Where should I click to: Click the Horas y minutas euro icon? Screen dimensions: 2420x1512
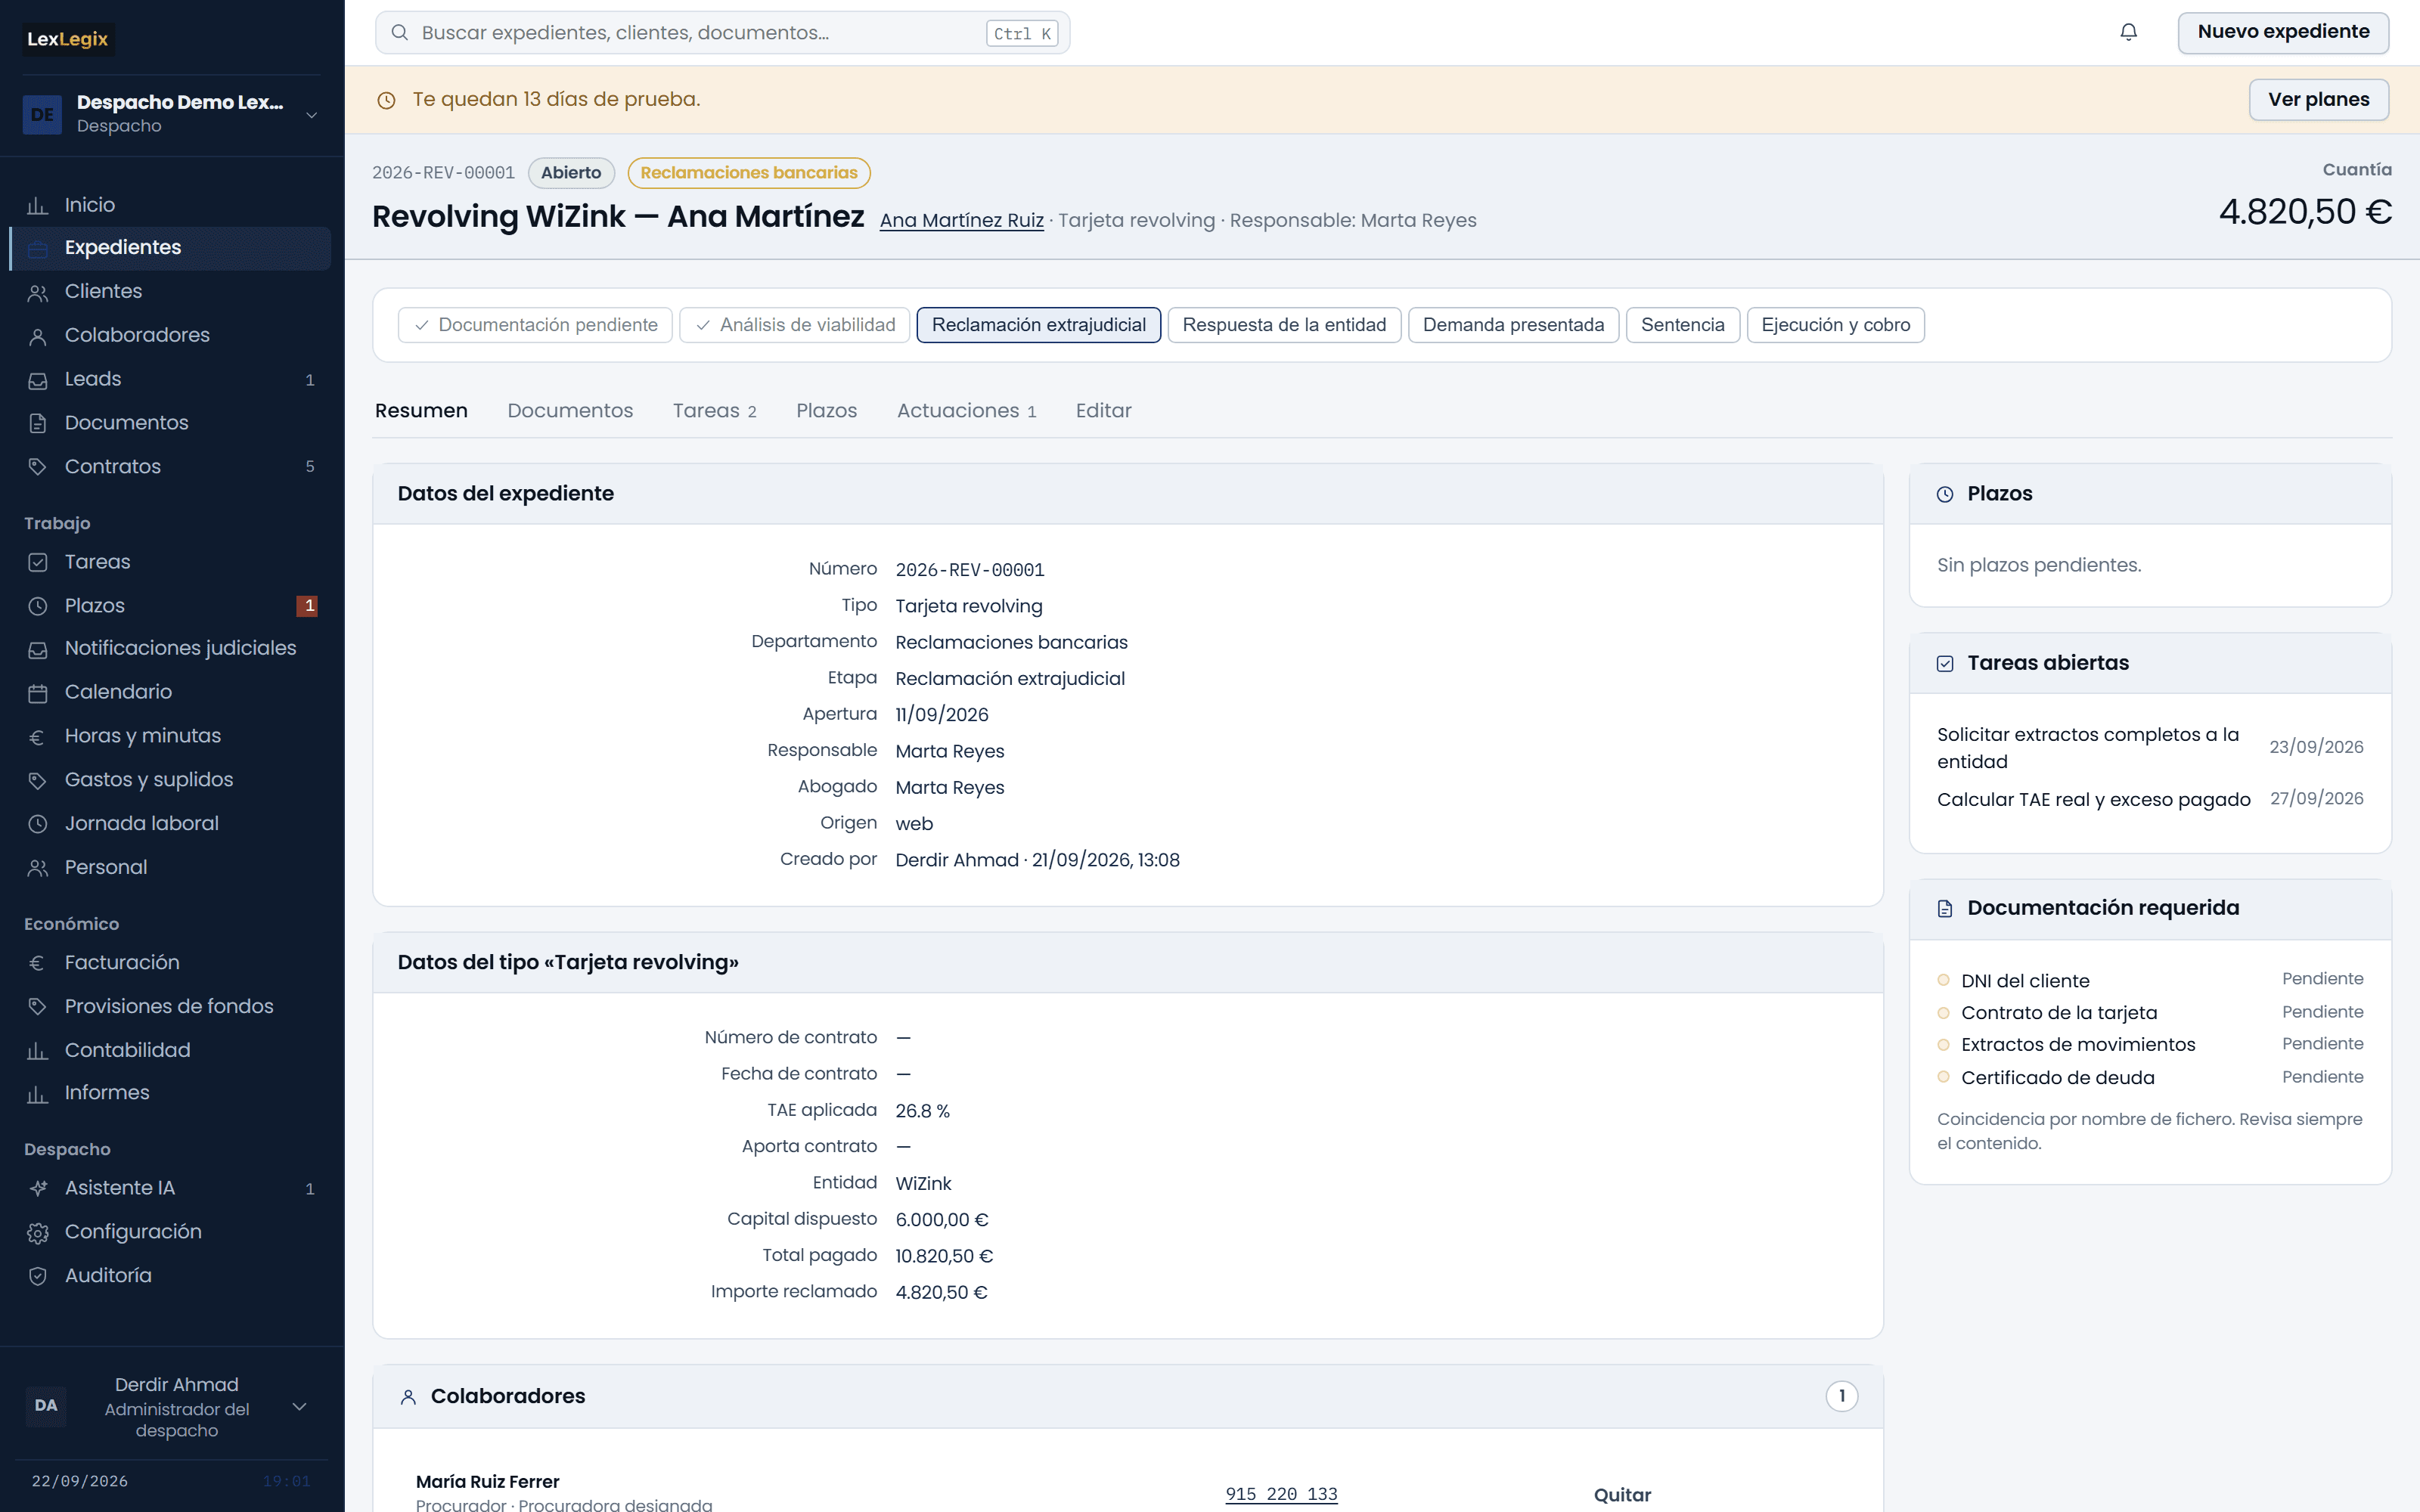click(x=38, y=736)
